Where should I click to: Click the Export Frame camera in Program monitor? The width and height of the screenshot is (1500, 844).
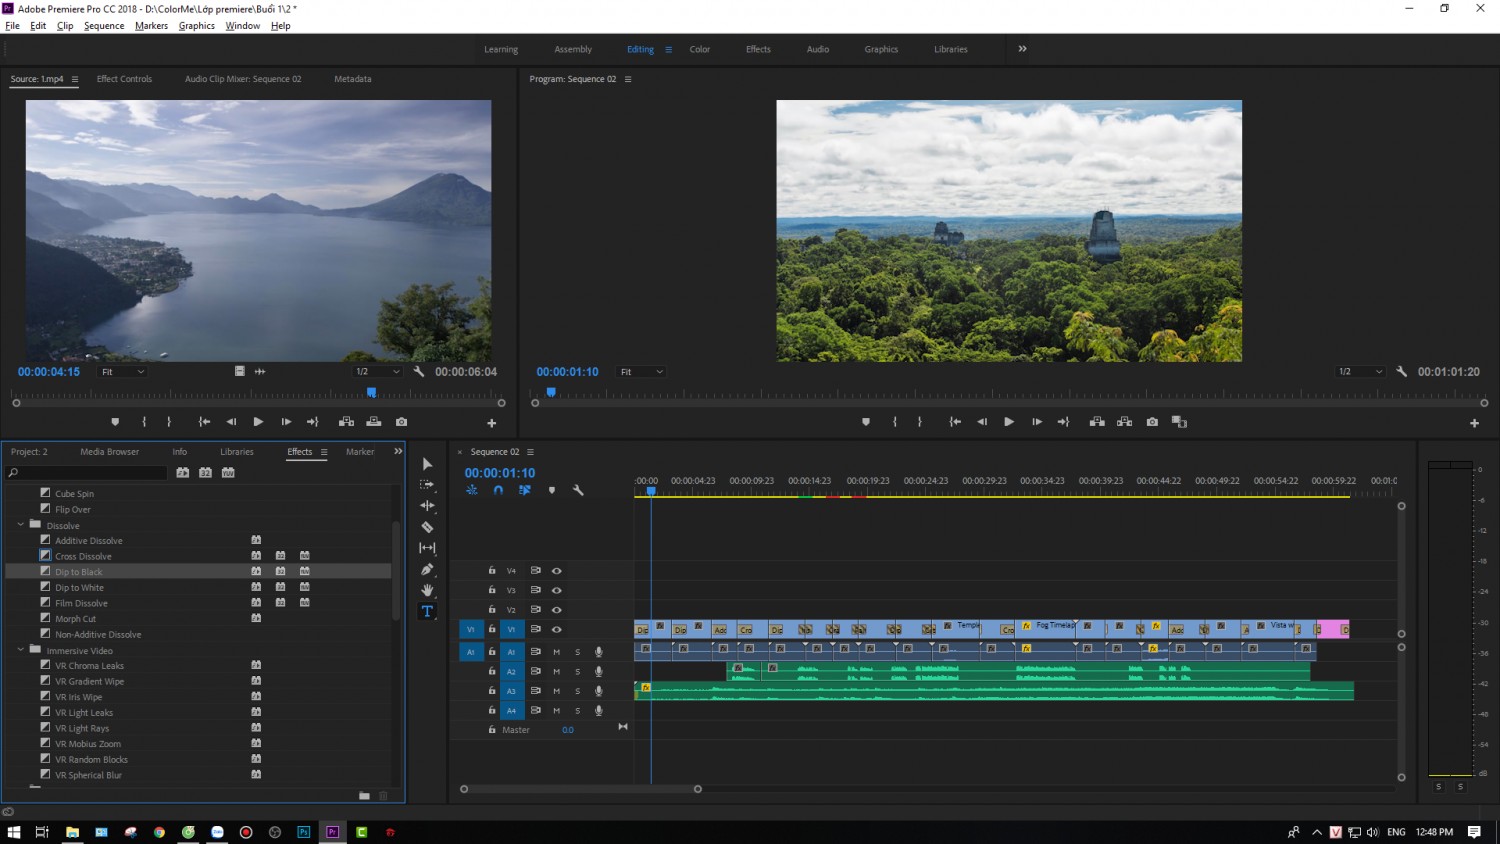click(1152, 422)
